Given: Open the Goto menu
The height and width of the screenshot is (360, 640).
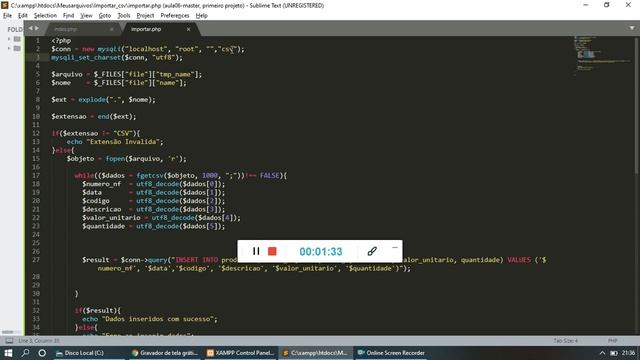Looking at the screenshot, I should point(104,16).
